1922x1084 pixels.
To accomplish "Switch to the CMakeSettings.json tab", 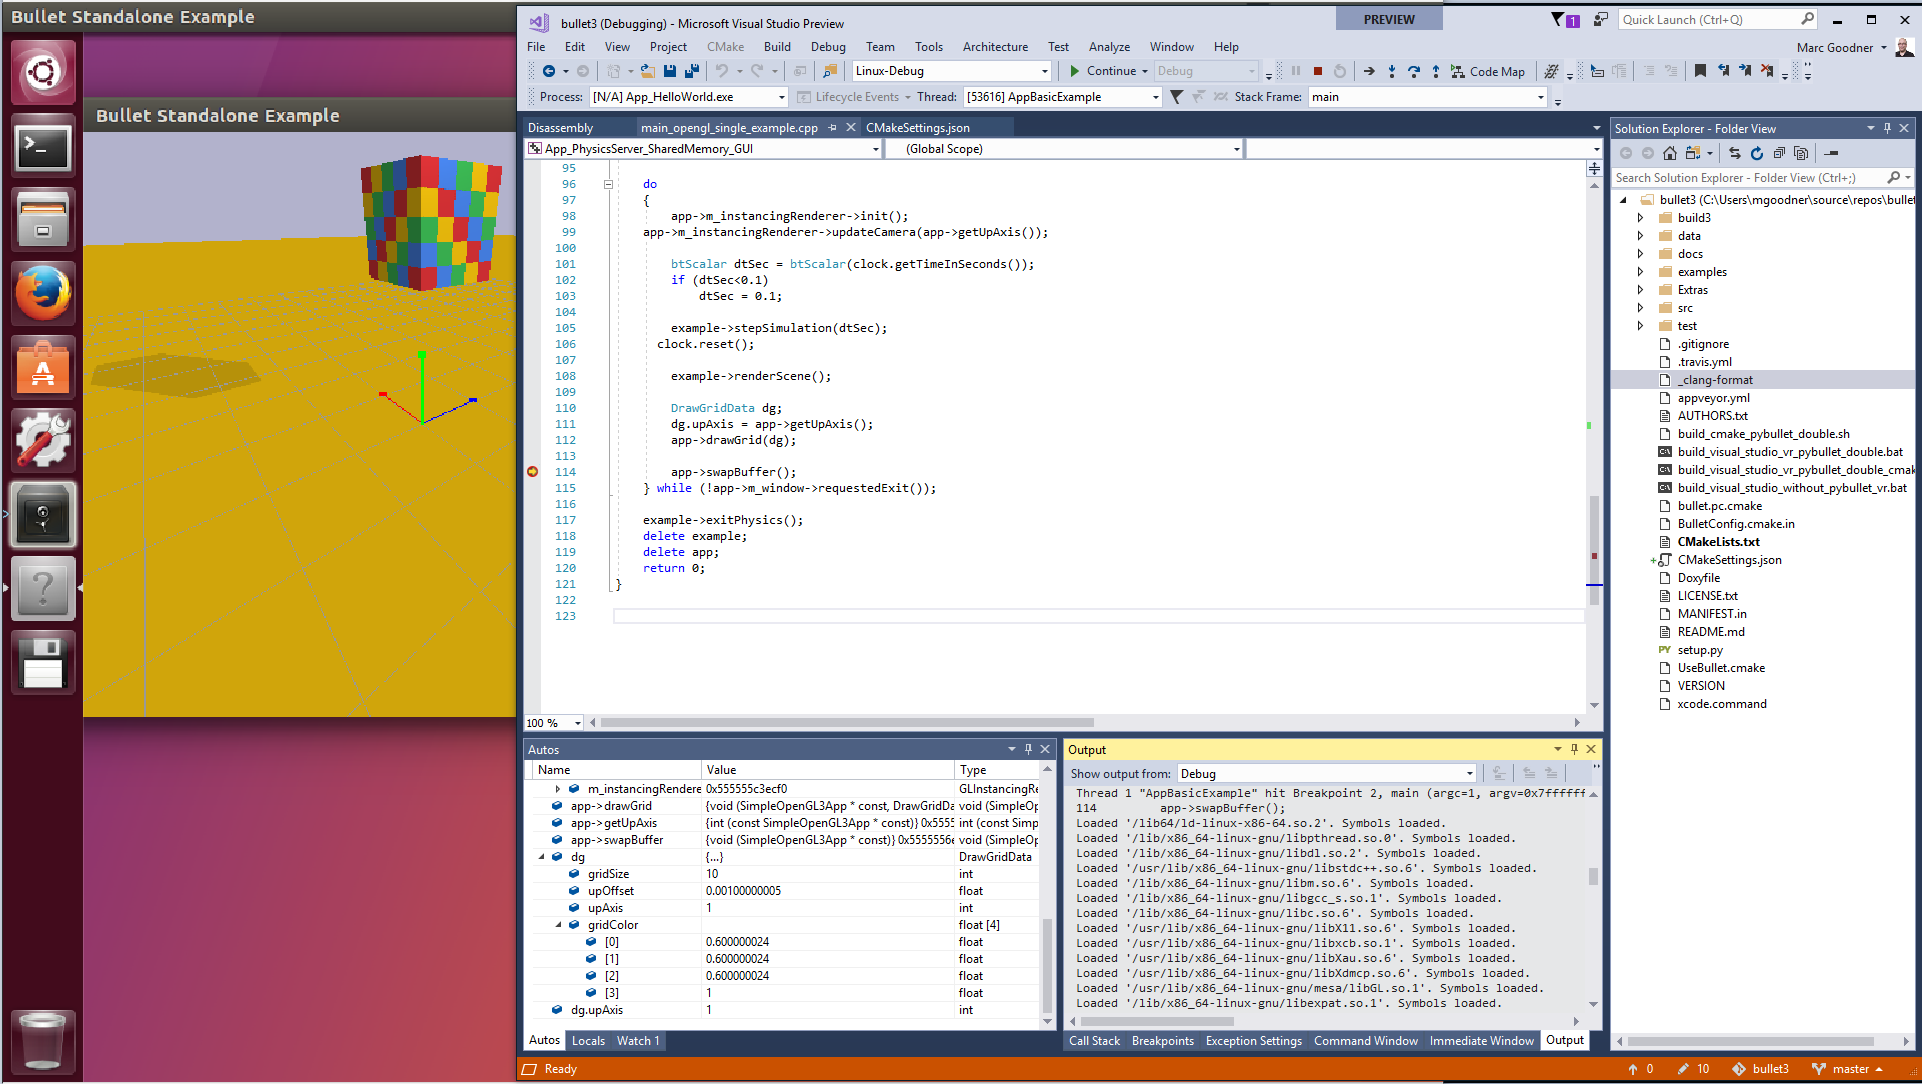I will tap(920, 127).
